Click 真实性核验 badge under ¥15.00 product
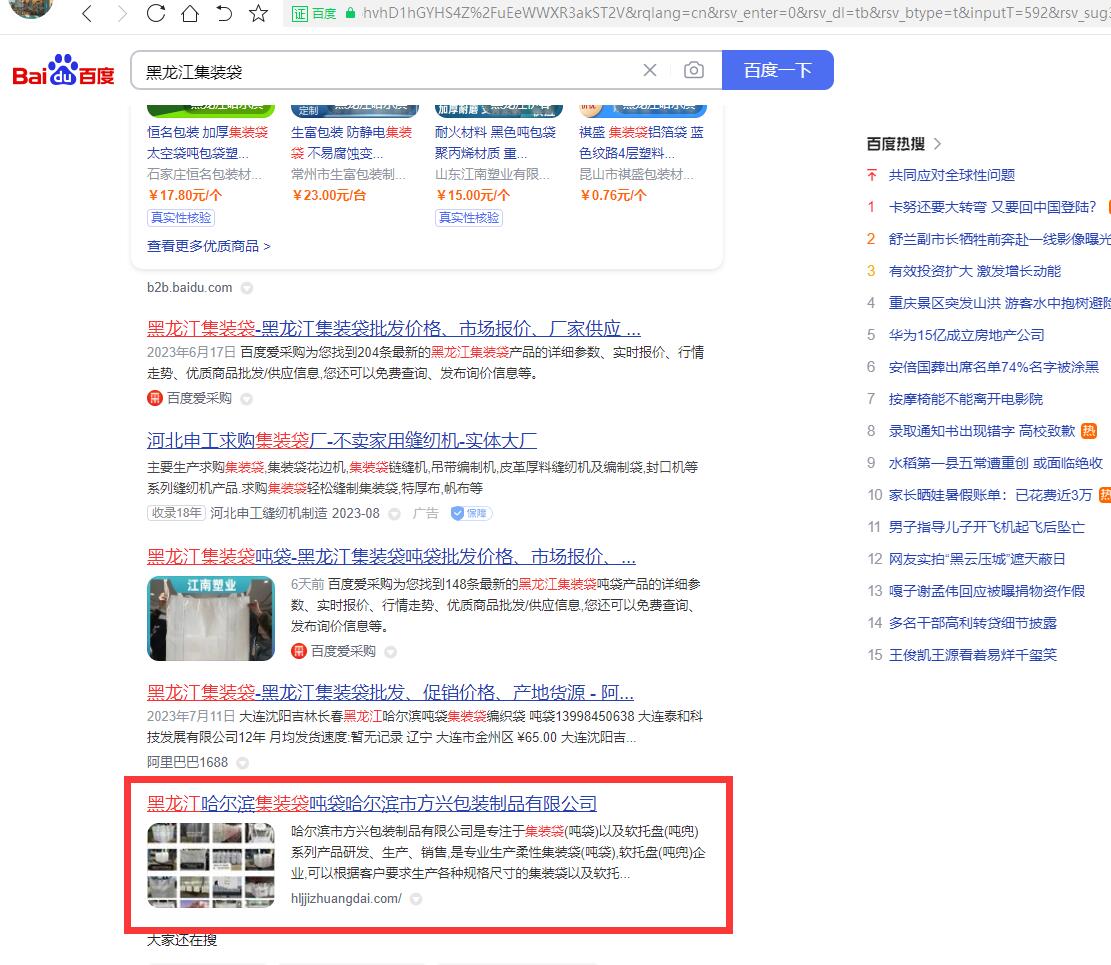The image size is (1111, 965). (x=469, y=218)
